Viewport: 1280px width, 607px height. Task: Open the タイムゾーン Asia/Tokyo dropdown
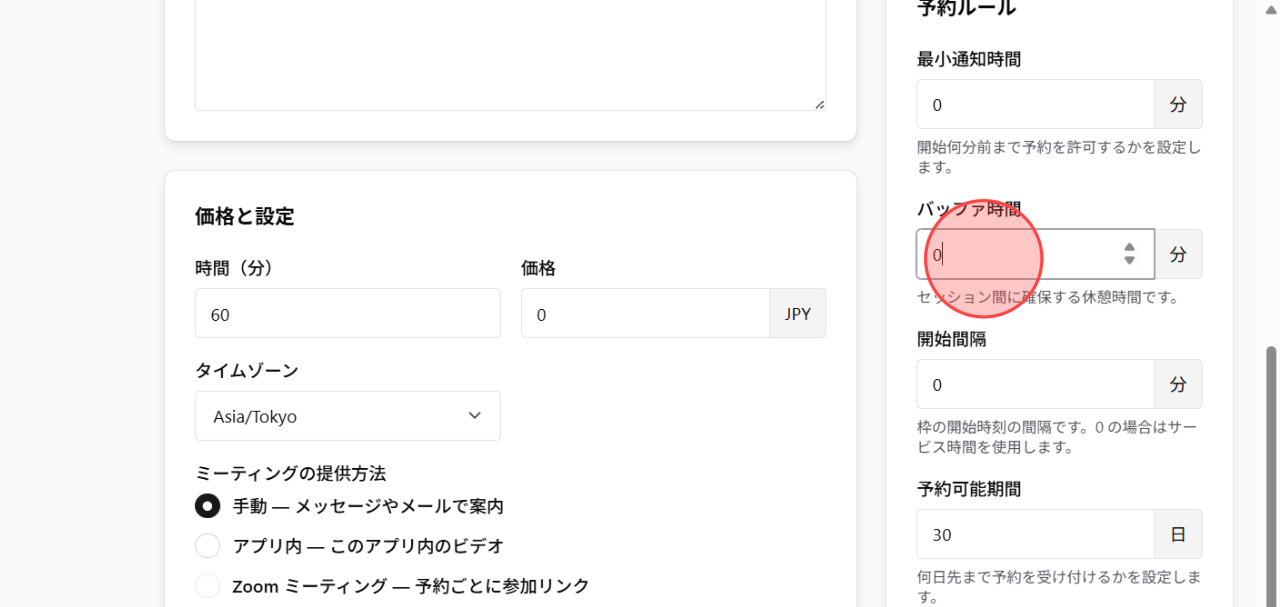[347, 416]
